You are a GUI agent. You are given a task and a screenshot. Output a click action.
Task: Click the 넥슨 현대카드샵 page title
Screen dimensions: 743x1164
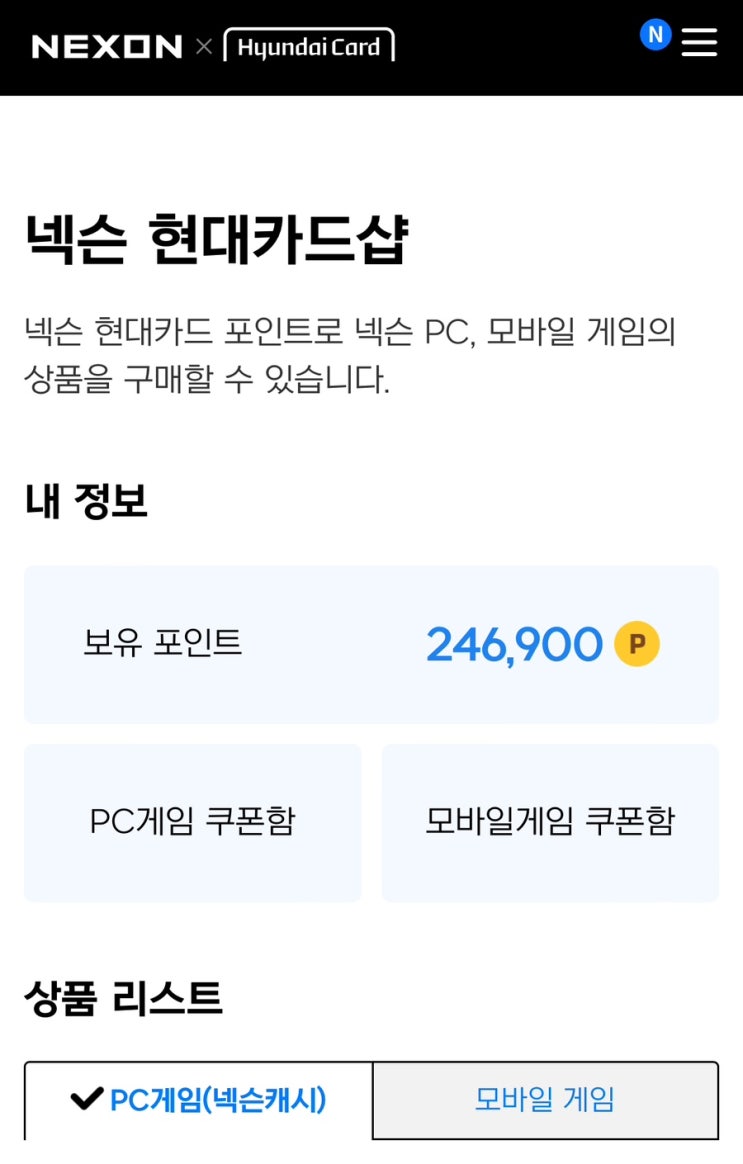[x=217, y=238]
